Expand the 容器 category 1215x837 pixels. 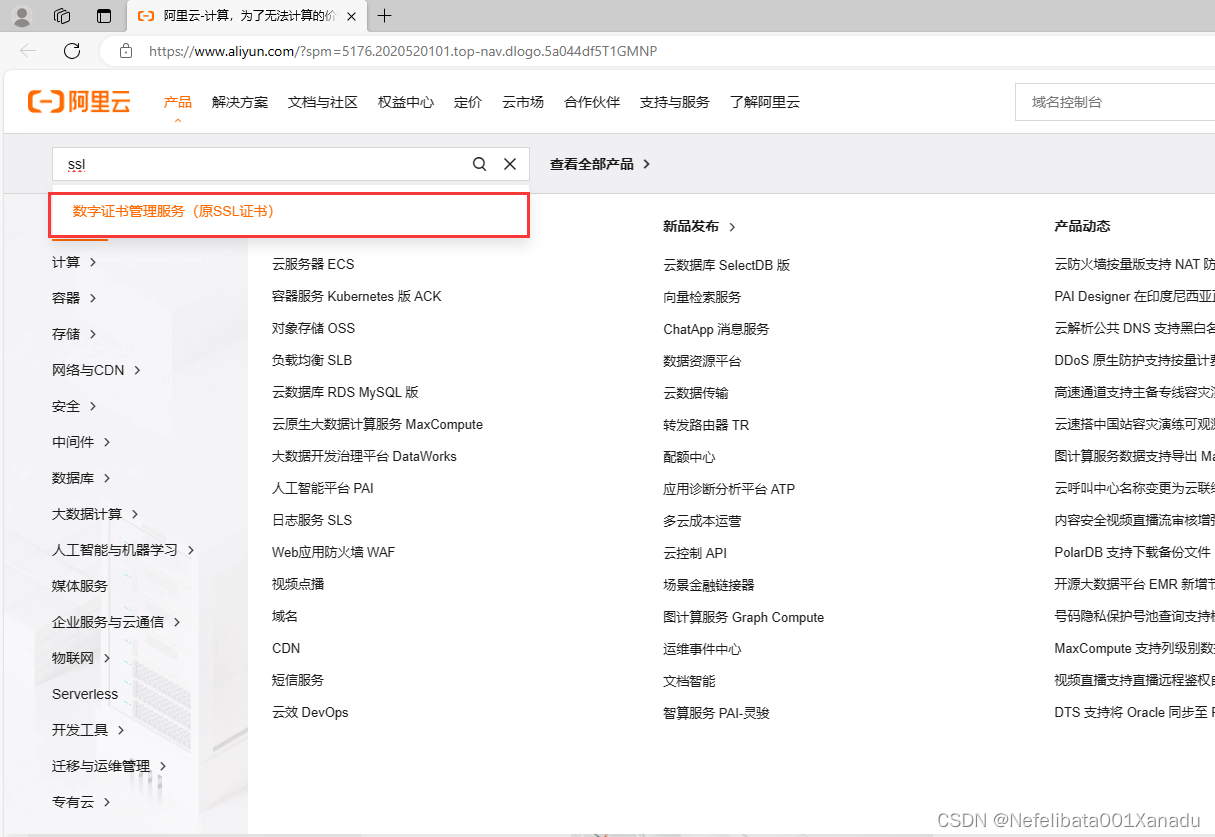(74, 298)
